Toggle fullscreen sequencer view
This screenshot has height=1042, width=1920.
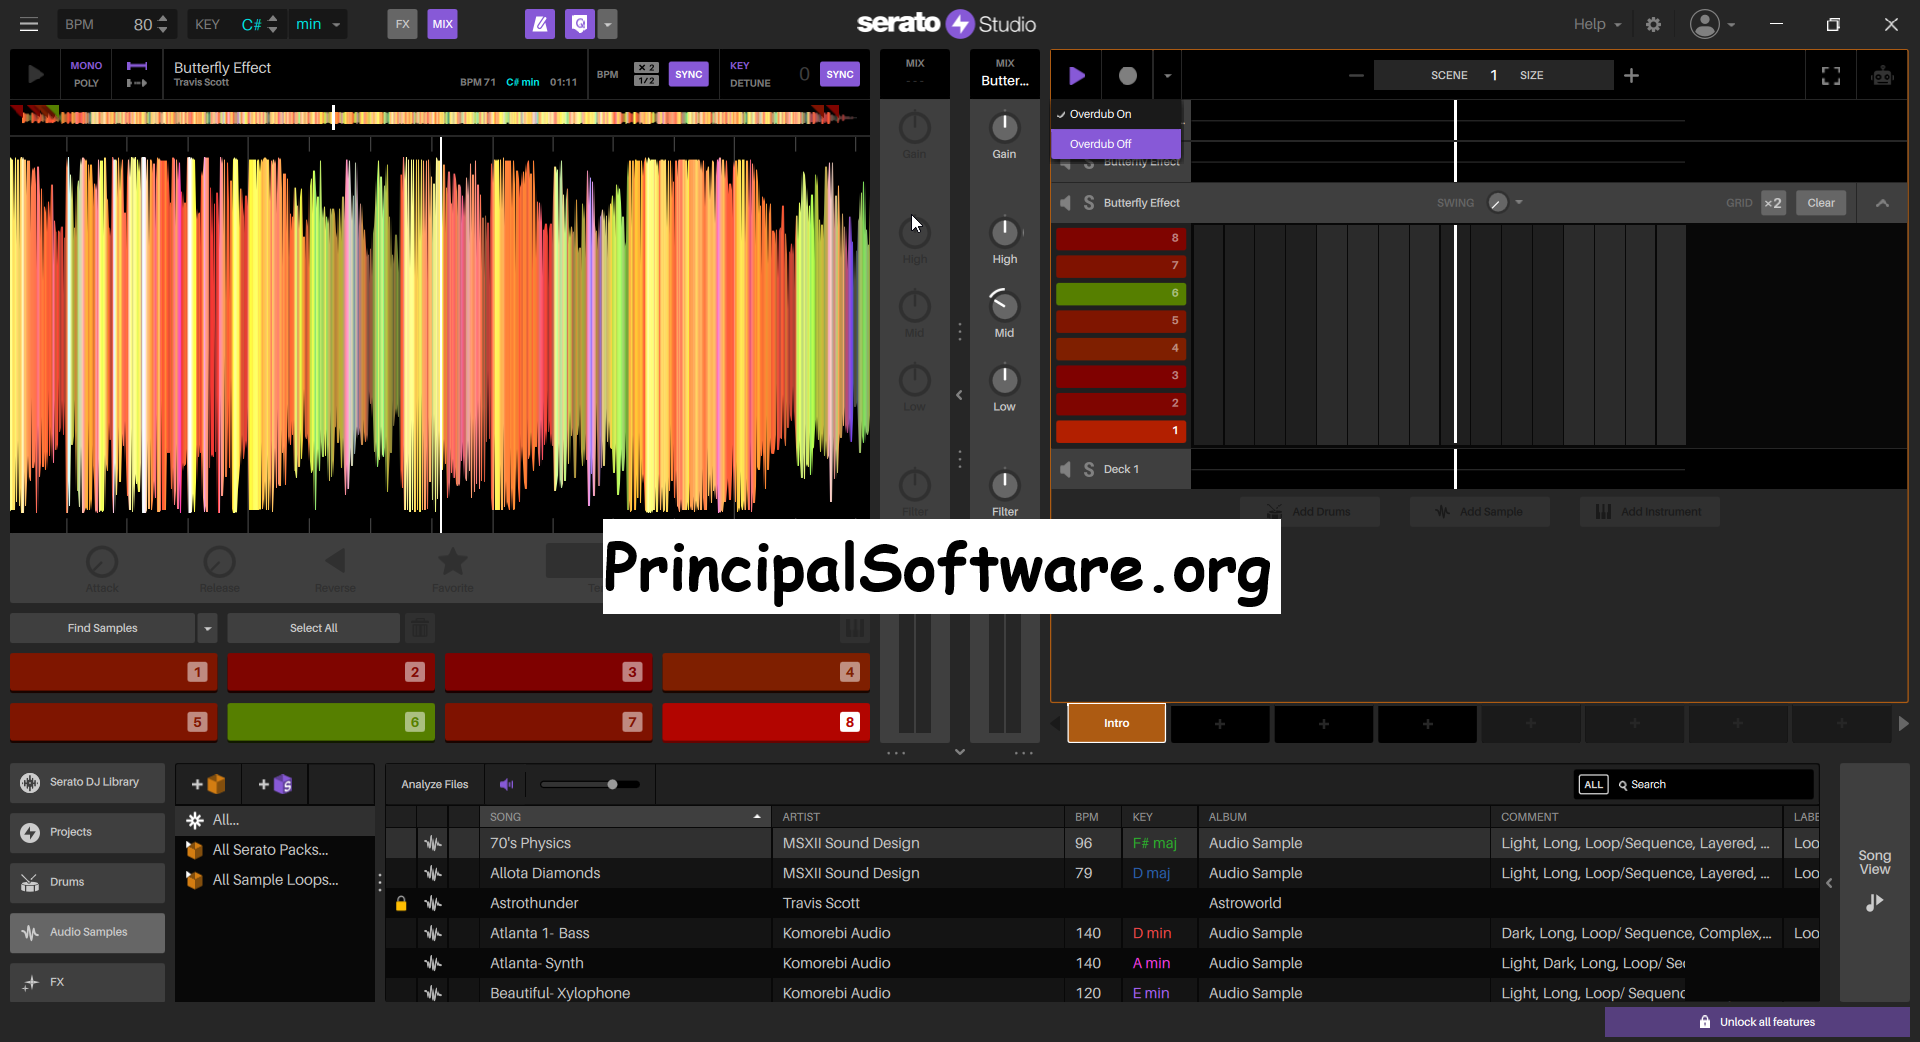click(x=1831, y=75)
